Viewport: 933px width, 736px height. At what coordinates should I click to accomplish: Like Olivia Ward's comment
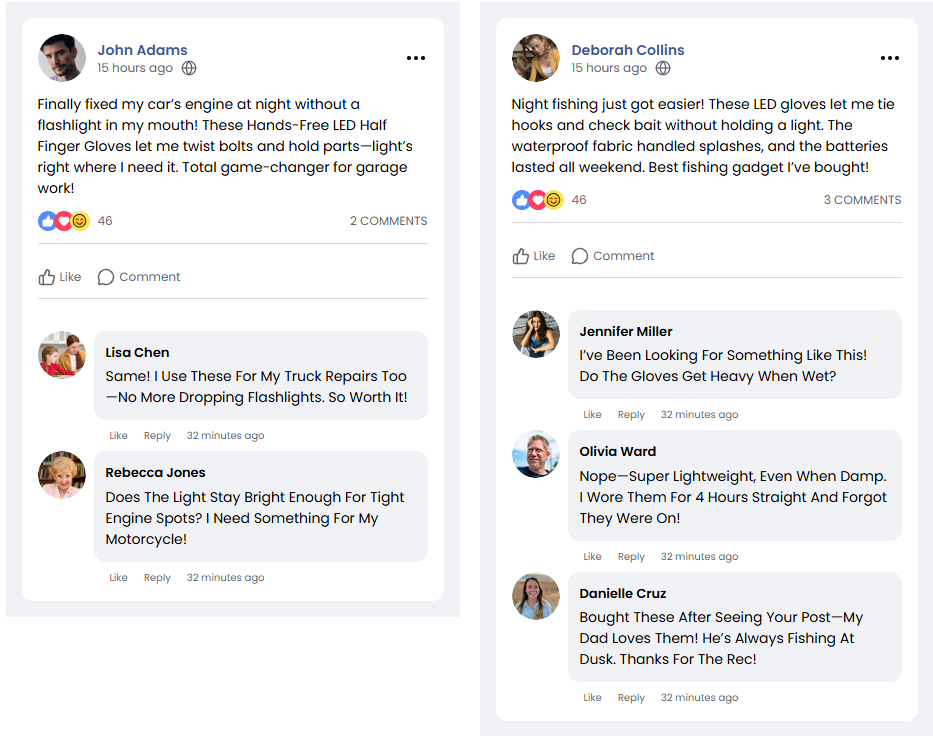(592, 557)
